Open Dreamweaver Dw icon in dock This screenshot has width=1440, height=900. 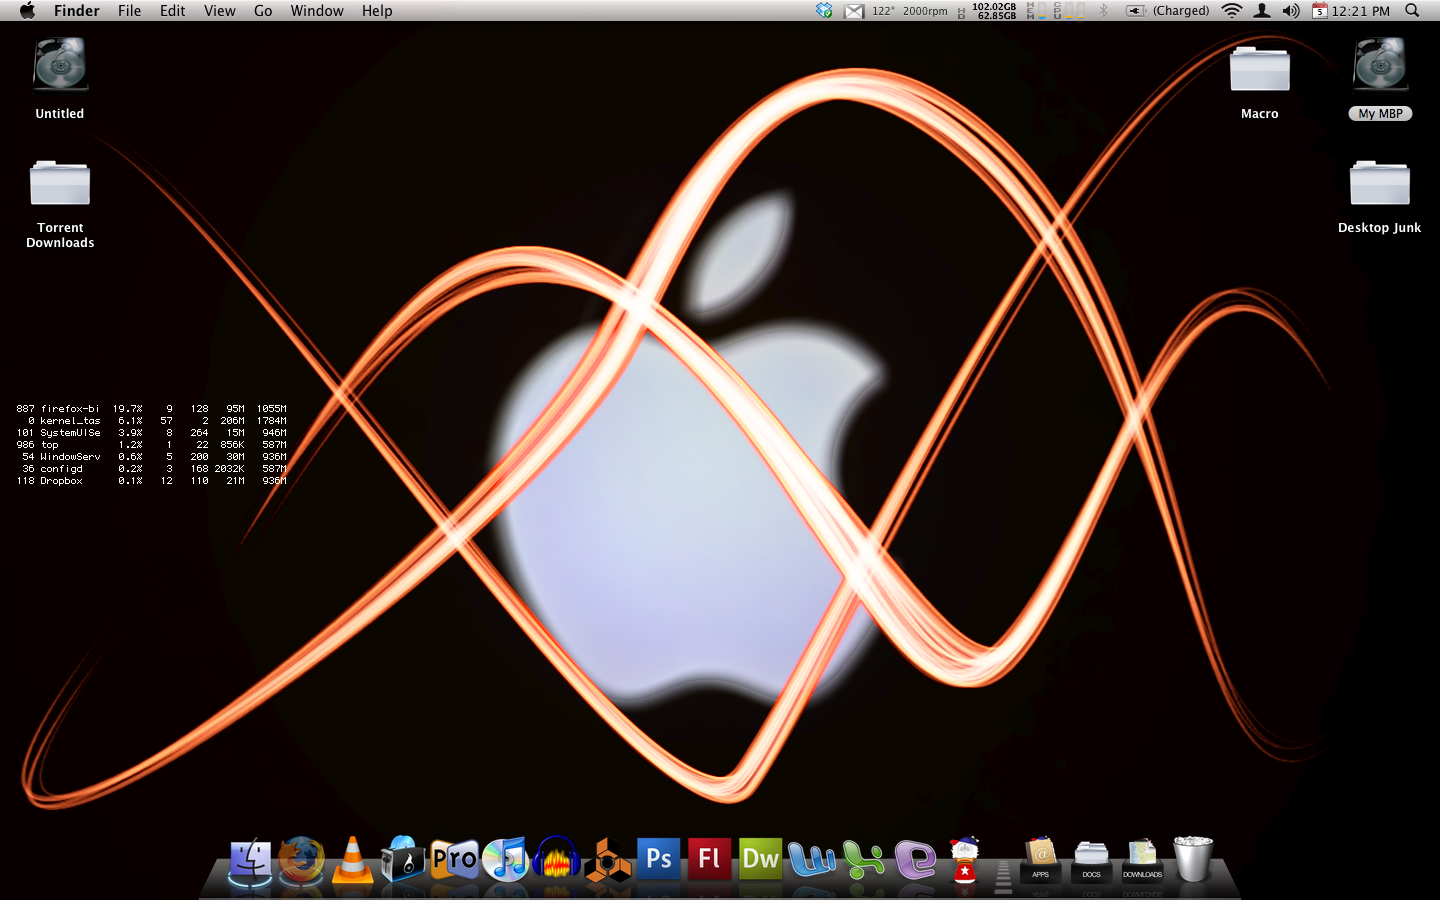(761, 859)
